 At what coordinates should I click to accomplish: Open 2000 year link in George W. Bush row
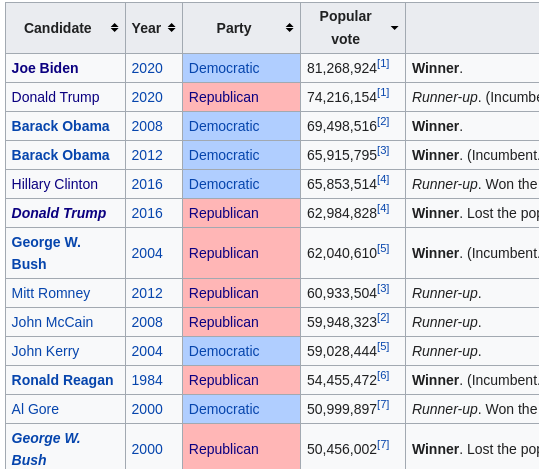[147, 449]
